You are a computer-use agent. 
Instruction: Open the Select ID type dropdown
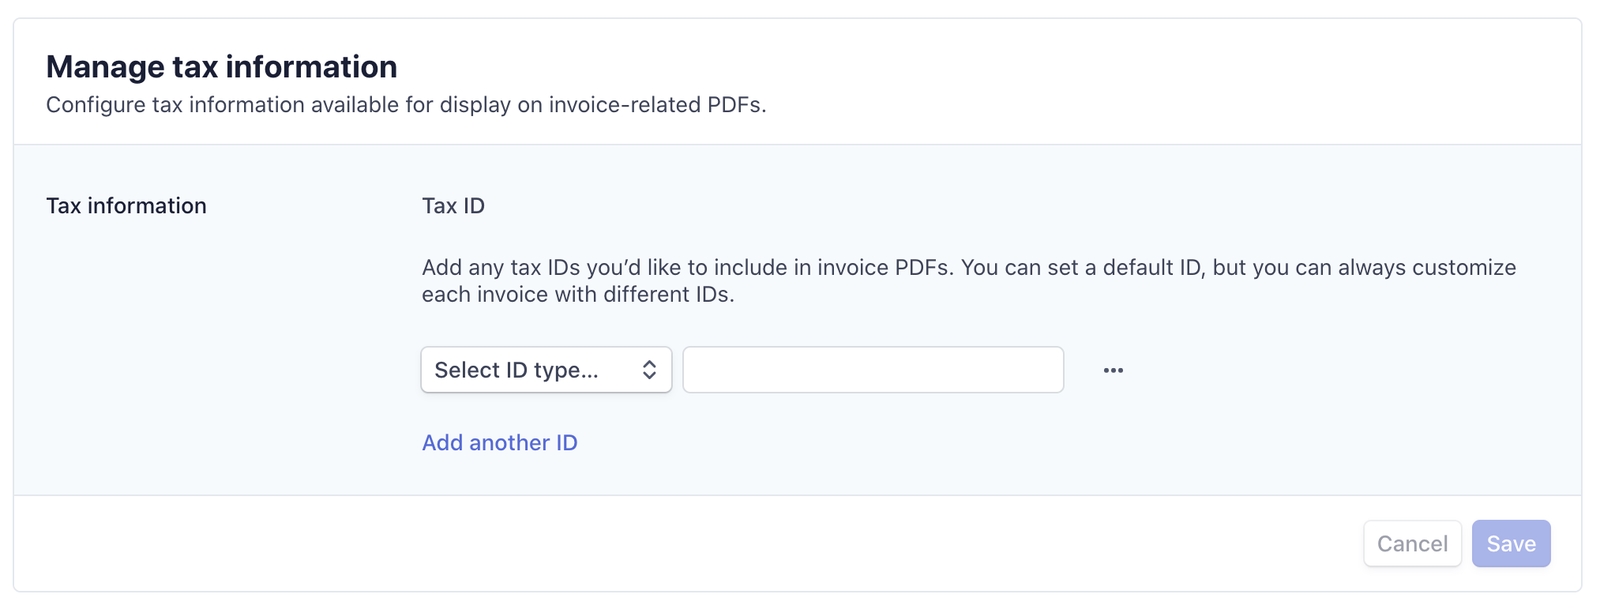pos(545,370)
